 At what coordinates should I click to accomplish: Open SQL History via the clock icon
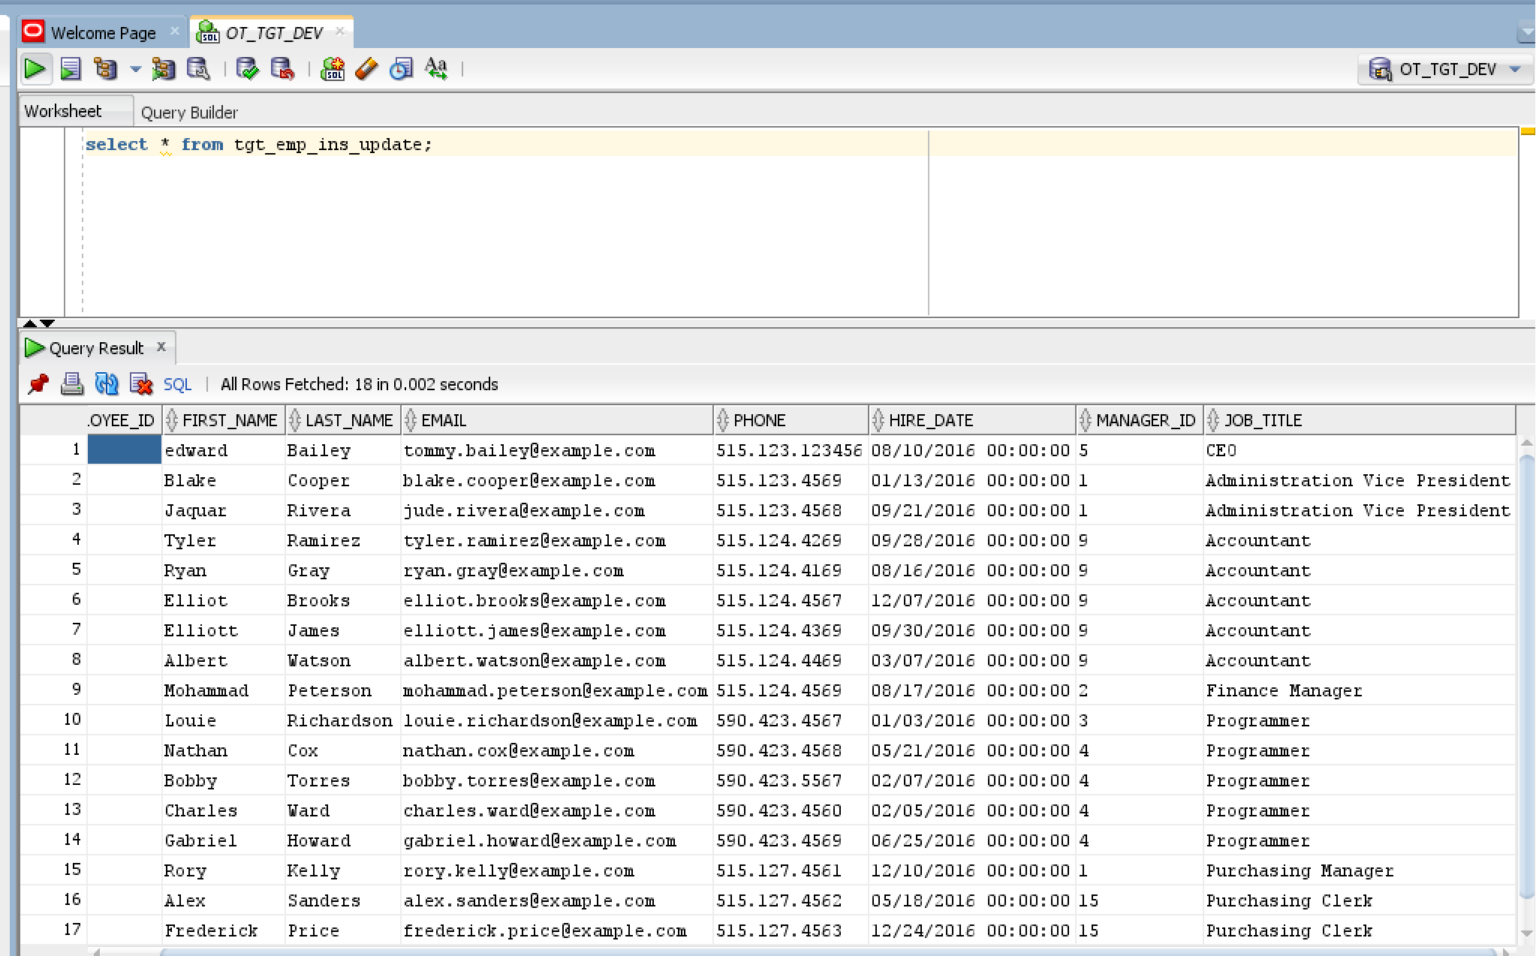(x=399, y=69)
